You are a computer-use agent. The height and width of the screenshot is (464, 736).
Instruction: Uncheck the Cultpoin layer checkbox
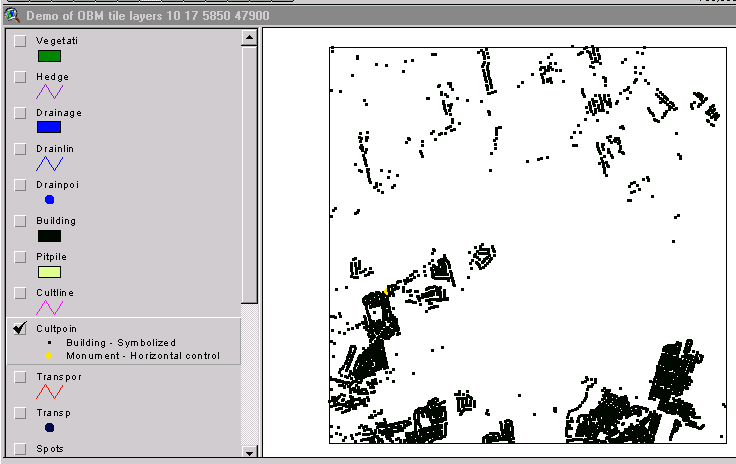point(20,328)
